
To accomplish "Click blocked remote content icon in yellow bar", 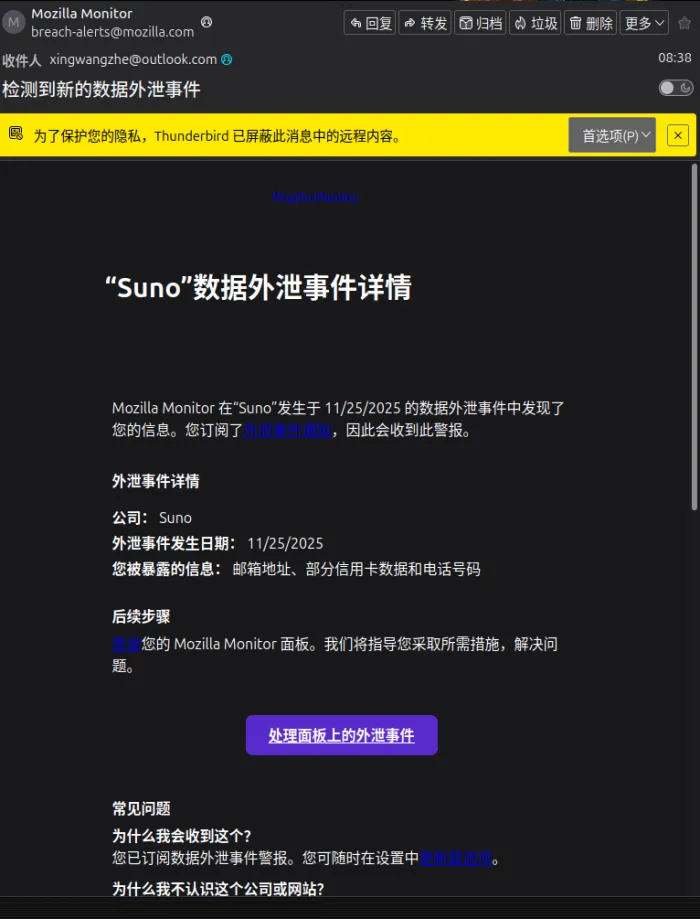I will pos(16,134).
